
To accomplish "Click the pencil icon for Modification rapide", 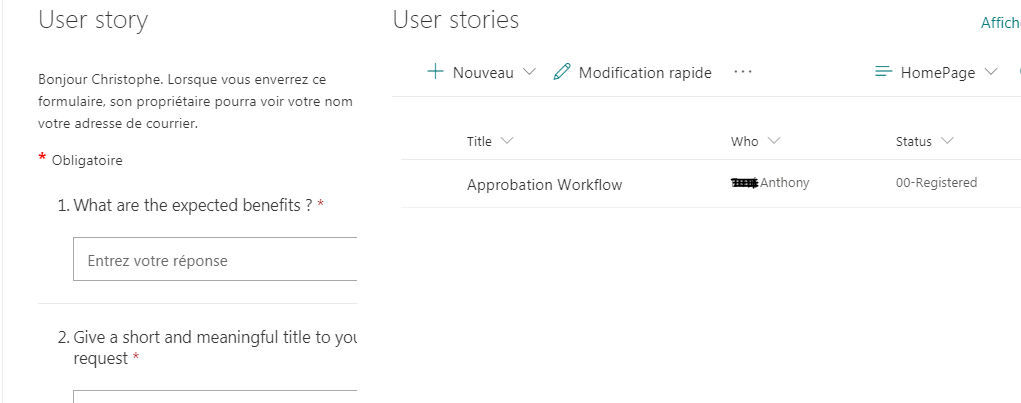I will (x=562, y=72).
